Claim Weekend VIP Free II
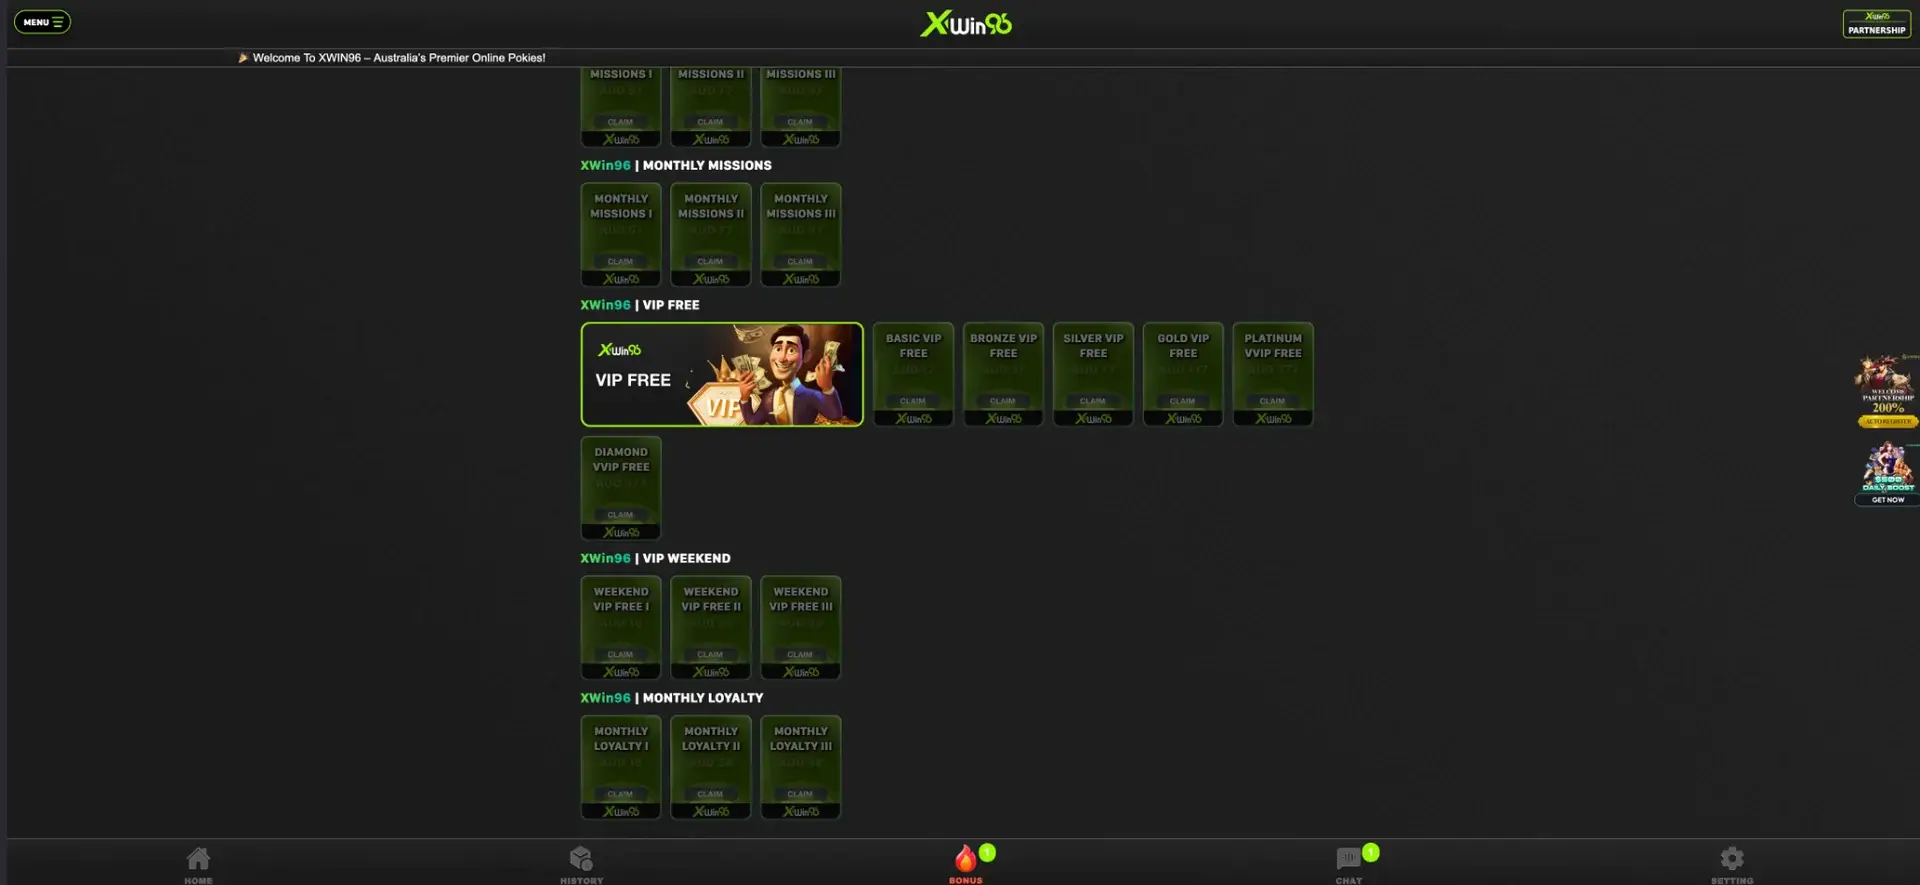The image size is (1920, 885). (x=711, y=655)
